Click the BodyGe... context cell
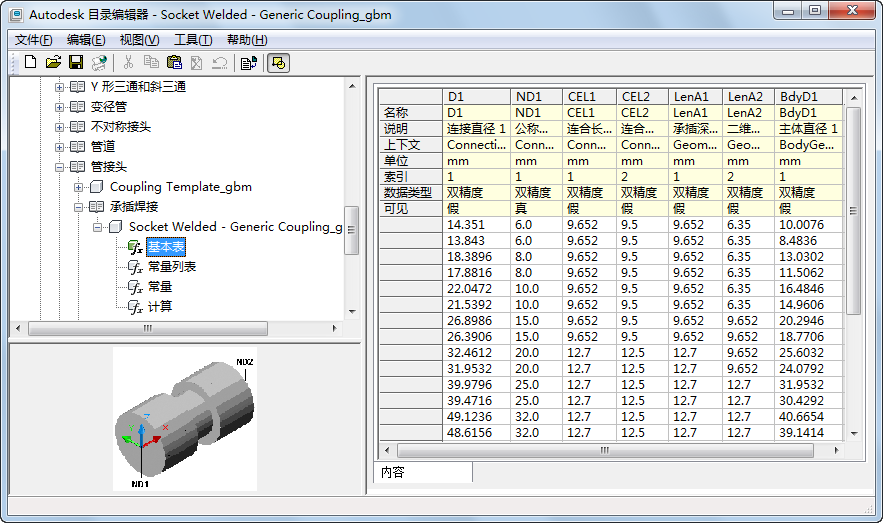The image size is (883, 523). tap(808, 145)
